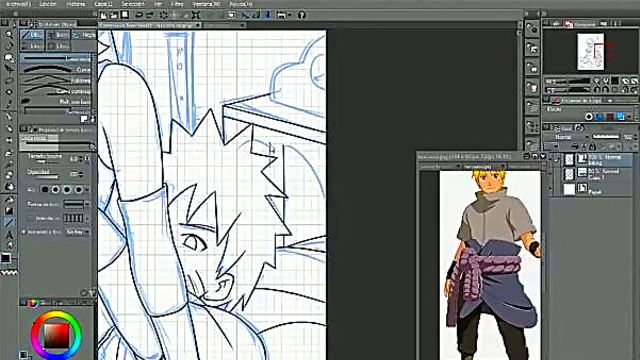Screen dimensions: 640x360
Task: Click the help question mark icon
Action: (x=302, y=16)
